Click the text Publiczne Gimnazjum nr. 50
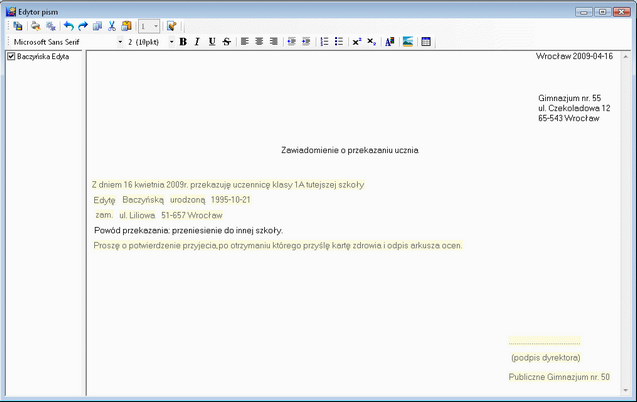637x402 pixels. 559,377
